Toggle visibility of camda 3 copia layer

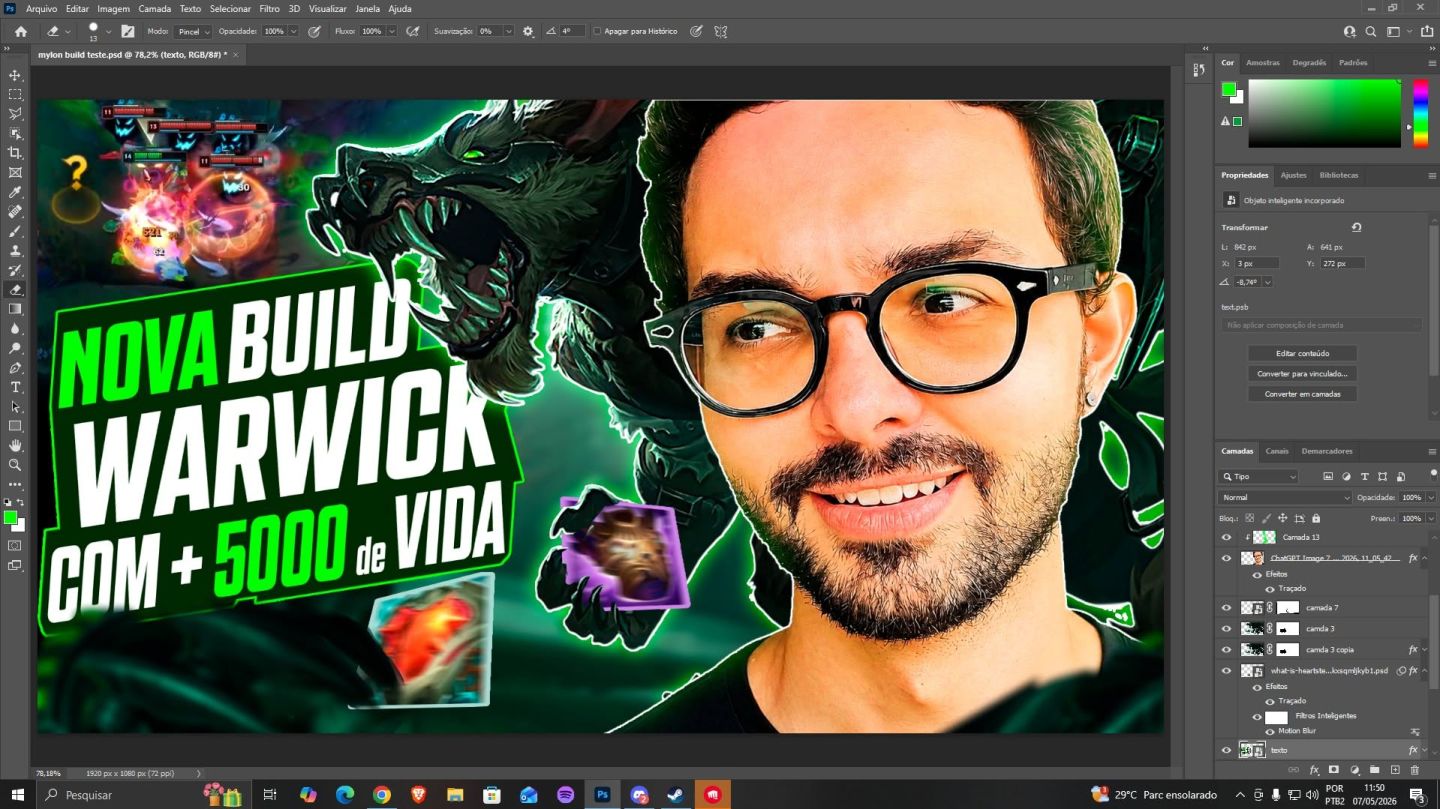click(1226, 649)
